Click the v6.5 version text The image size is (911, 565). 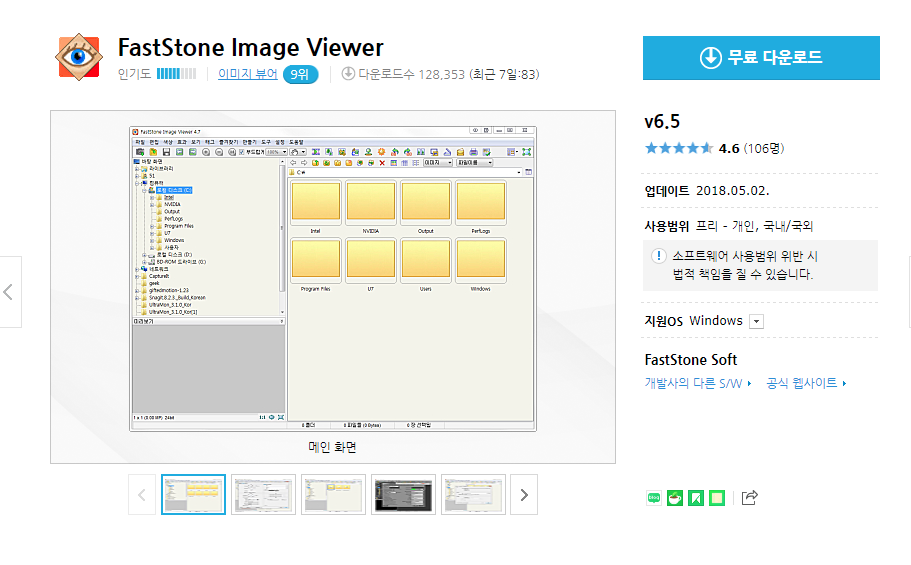(662, 121)
